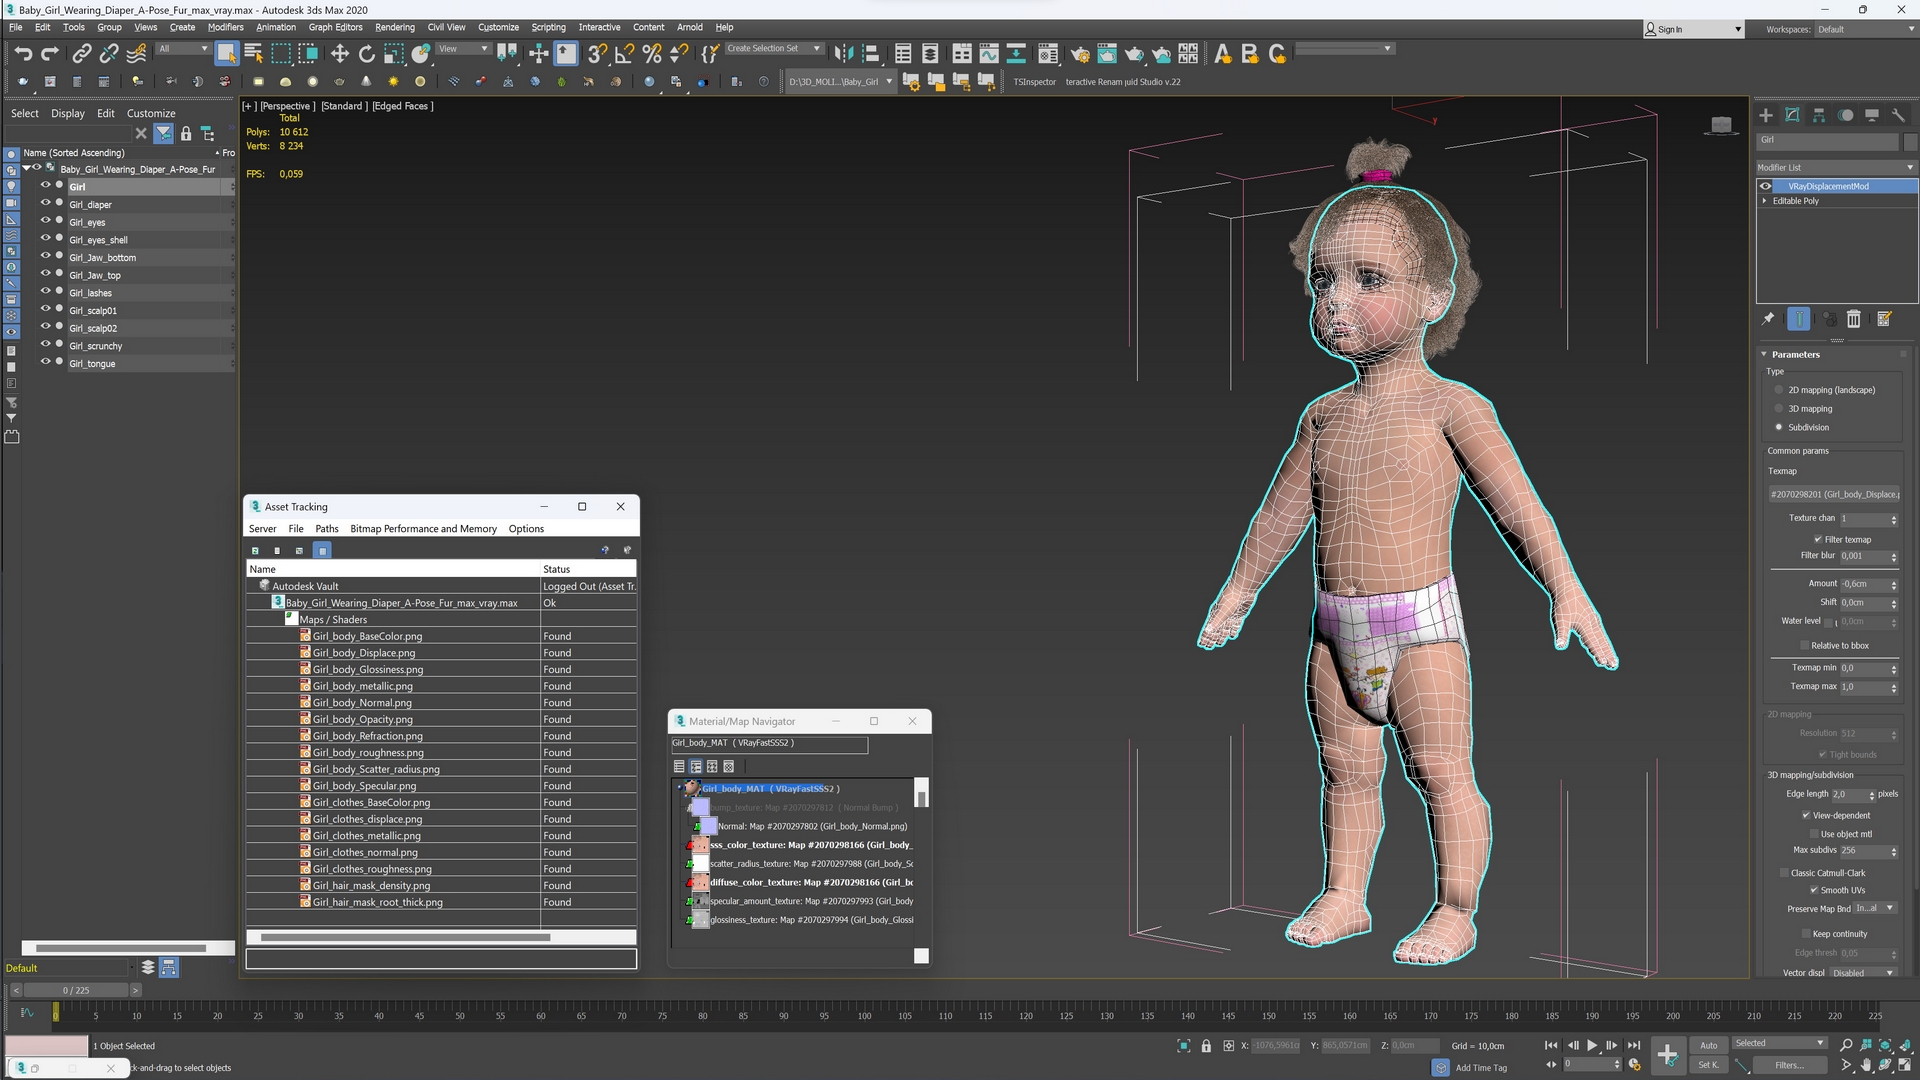This screenshot has height=1080, width=1920.
Task: Toggle the Percent Snap icon
Action: pos(652,54)
